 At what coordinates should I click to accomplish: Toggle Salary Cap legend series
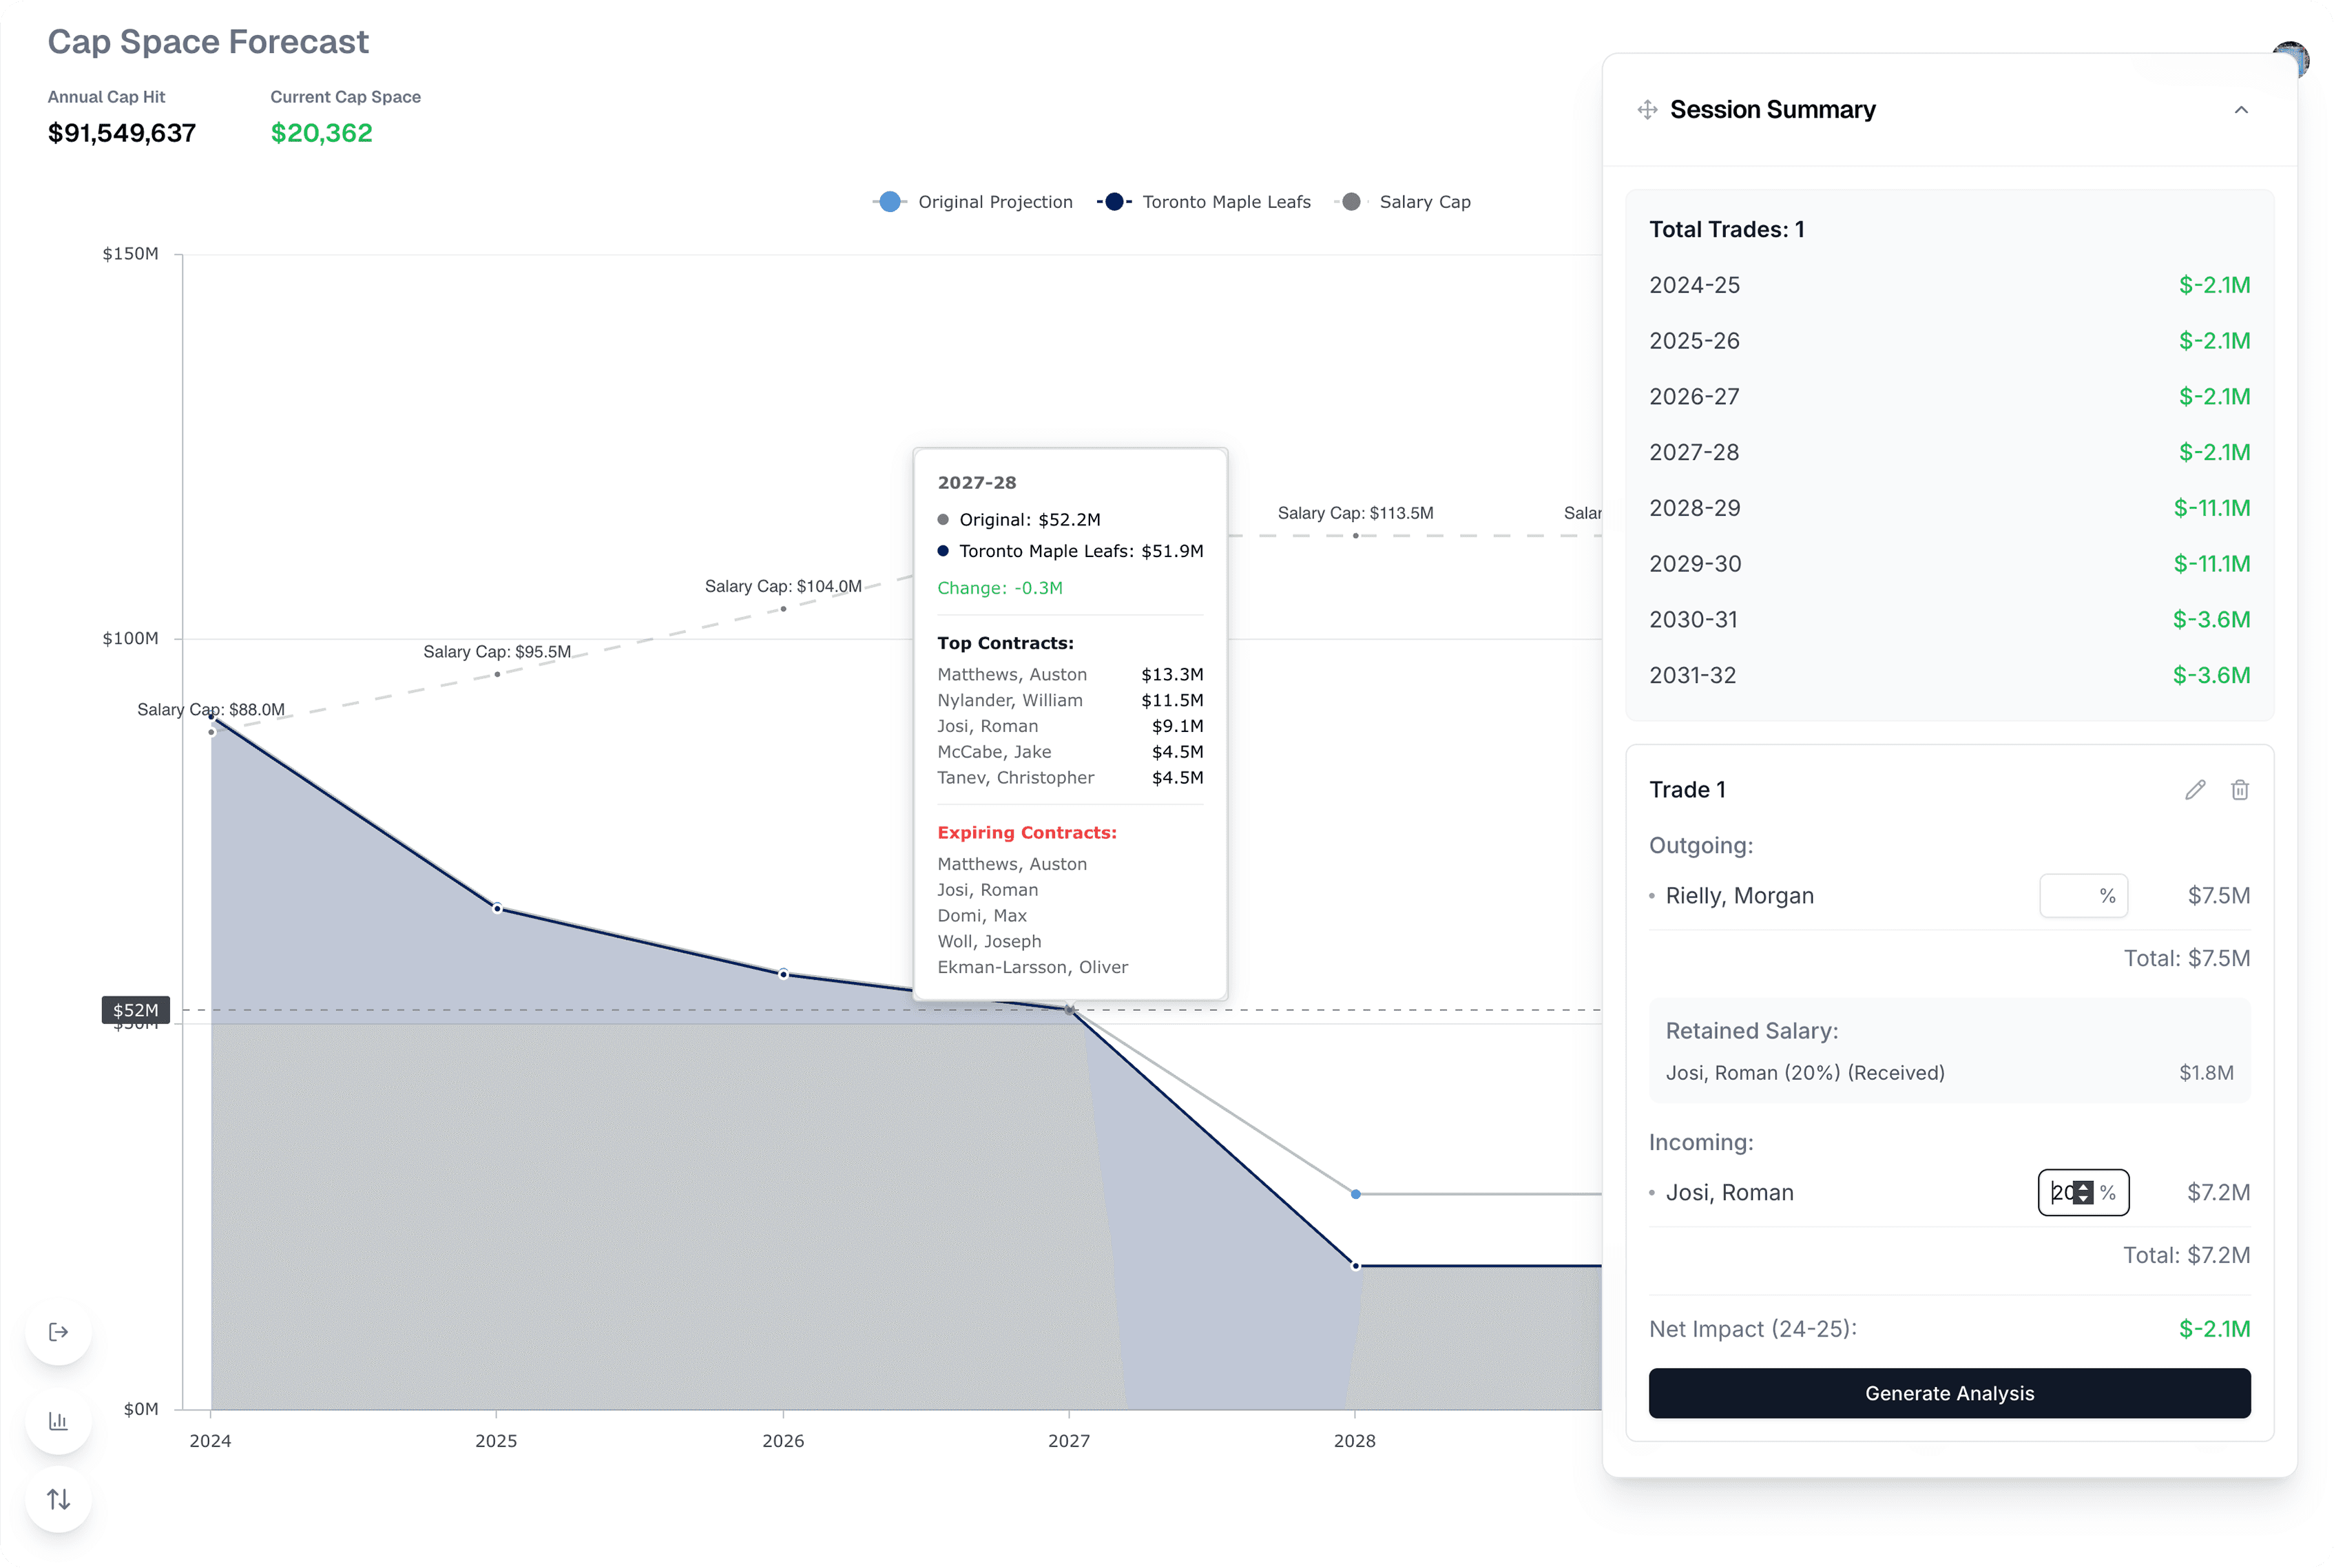click(1403, 202)
